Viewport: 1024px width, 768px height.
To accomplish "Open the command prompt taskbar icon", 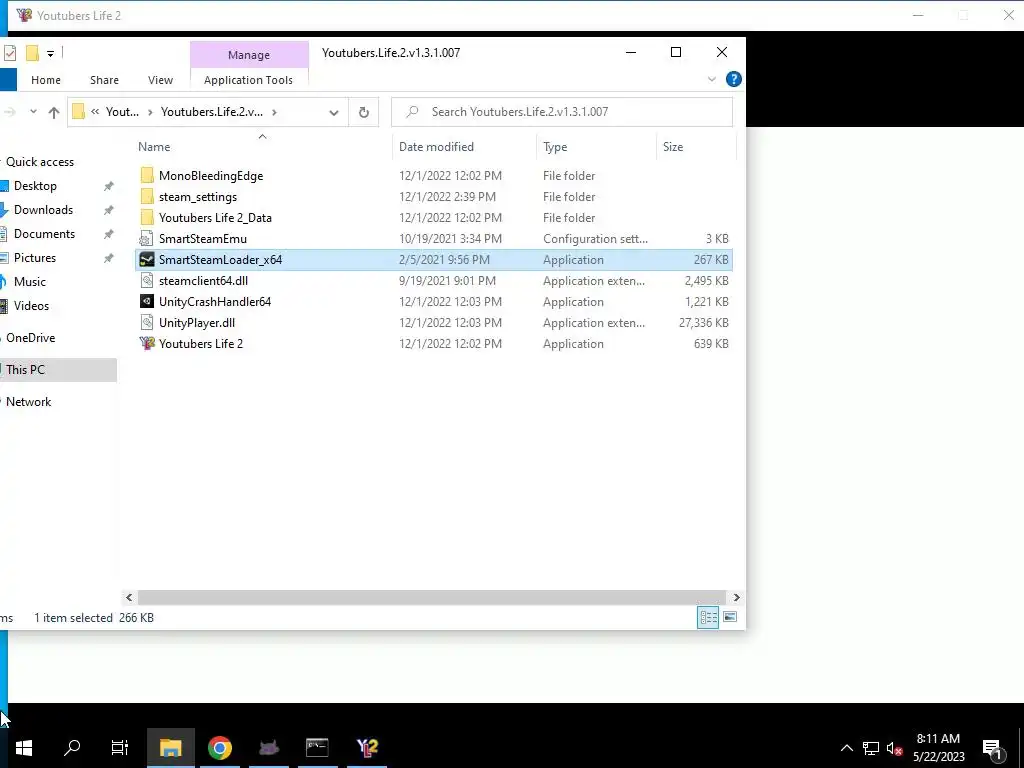I will pyautogui.click(x=317, y=747).
